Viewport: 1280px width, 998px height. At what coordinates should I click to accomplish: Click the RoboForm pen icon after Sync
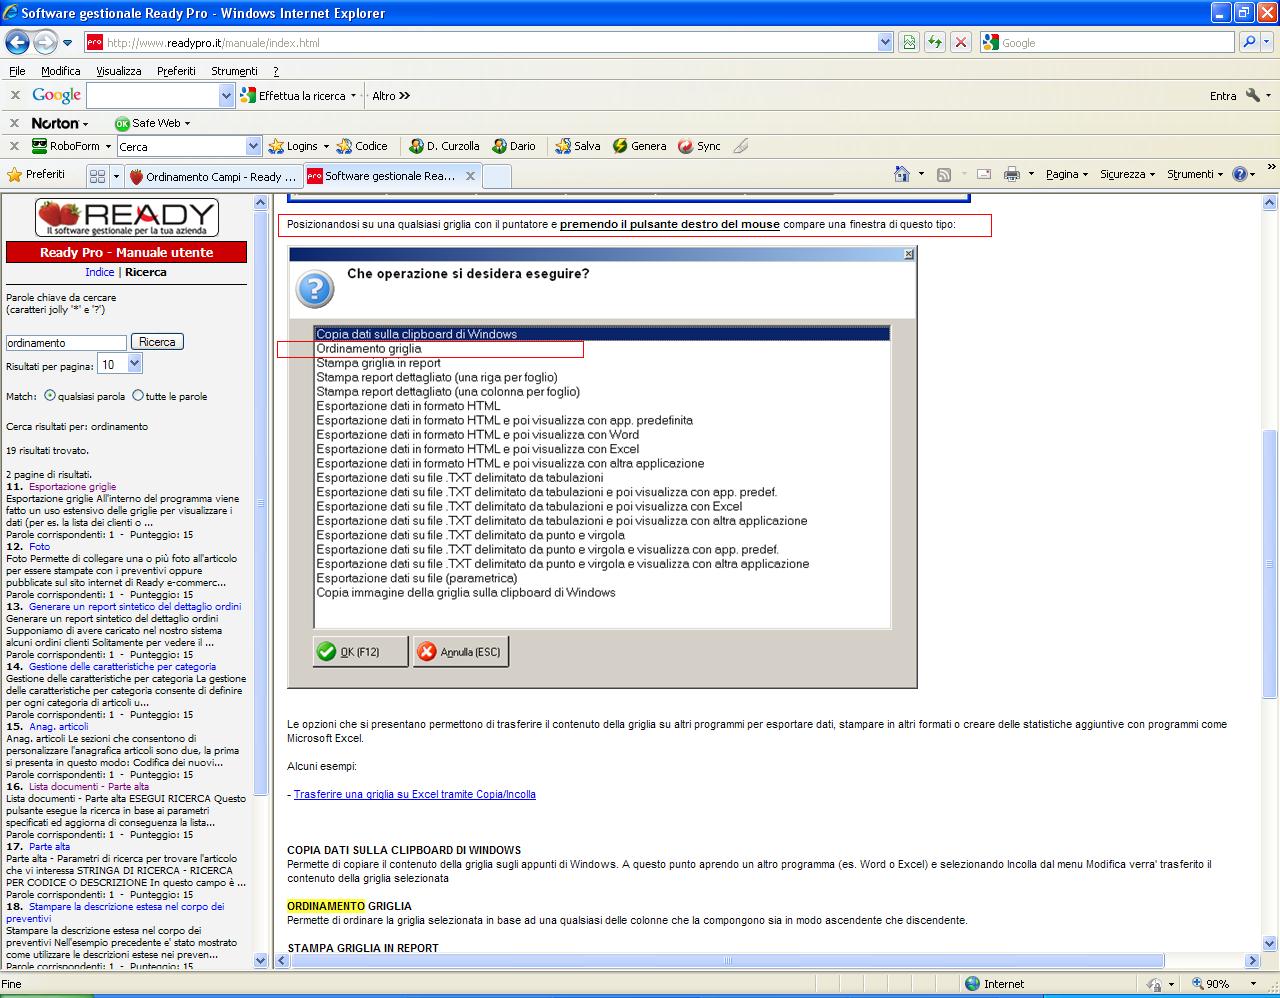coord(740,146)
